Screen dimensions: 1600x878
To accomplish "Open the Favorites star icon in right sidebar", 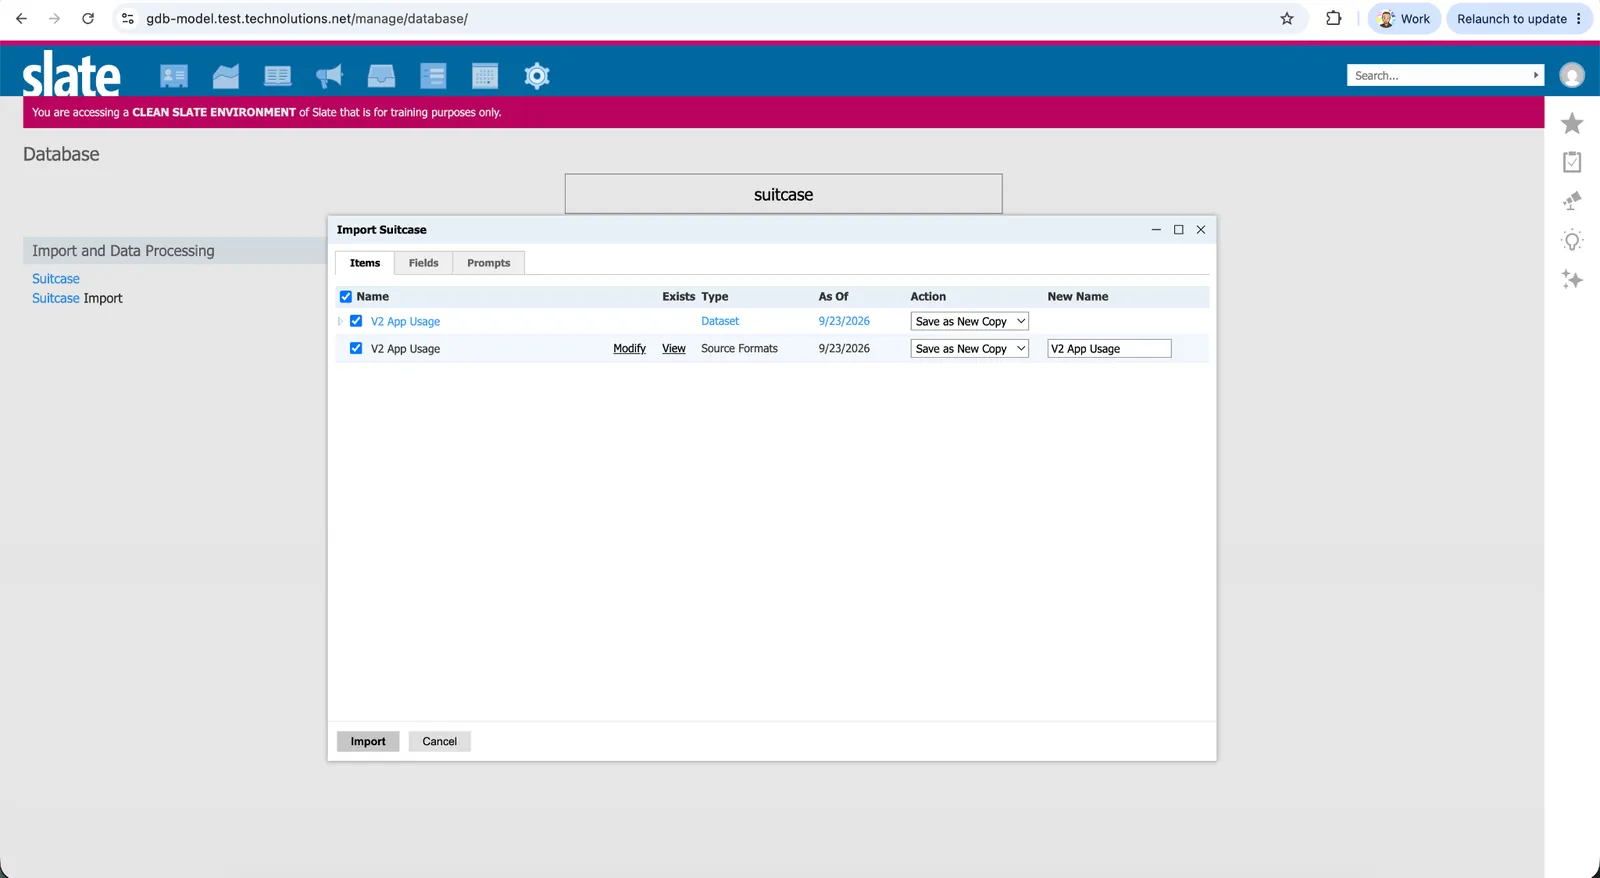I will pyautogui.click(x=1572, y=123).
